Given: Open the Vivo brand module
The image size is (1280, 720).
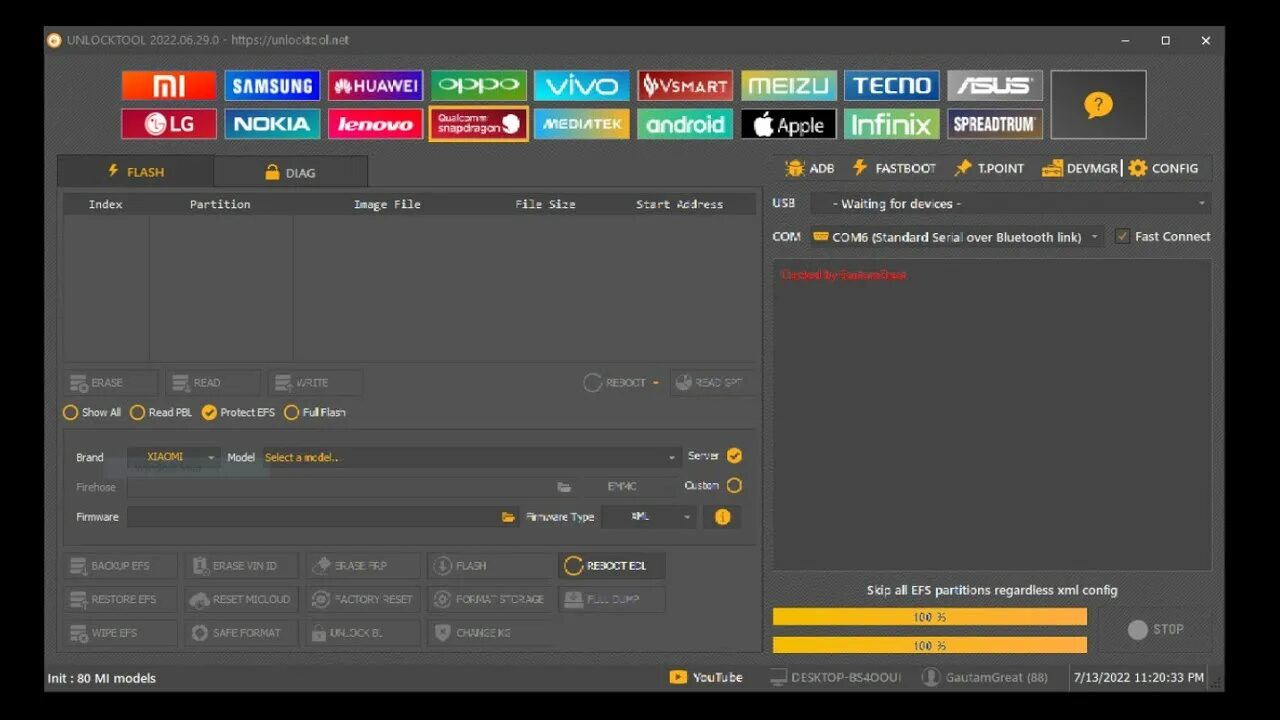Looking at the screenshot, I should coord(582,86).
